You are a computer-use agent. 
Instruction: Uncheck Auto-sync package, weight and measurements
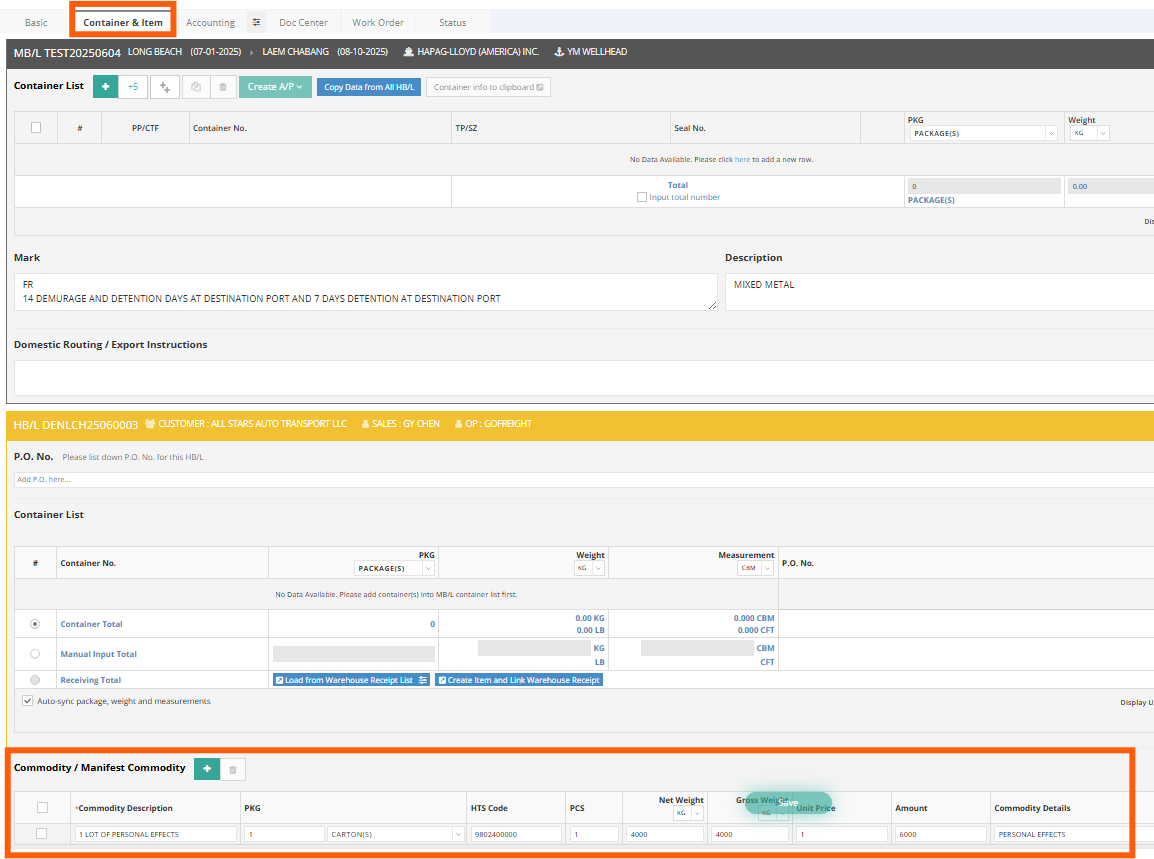pos(28,700)
